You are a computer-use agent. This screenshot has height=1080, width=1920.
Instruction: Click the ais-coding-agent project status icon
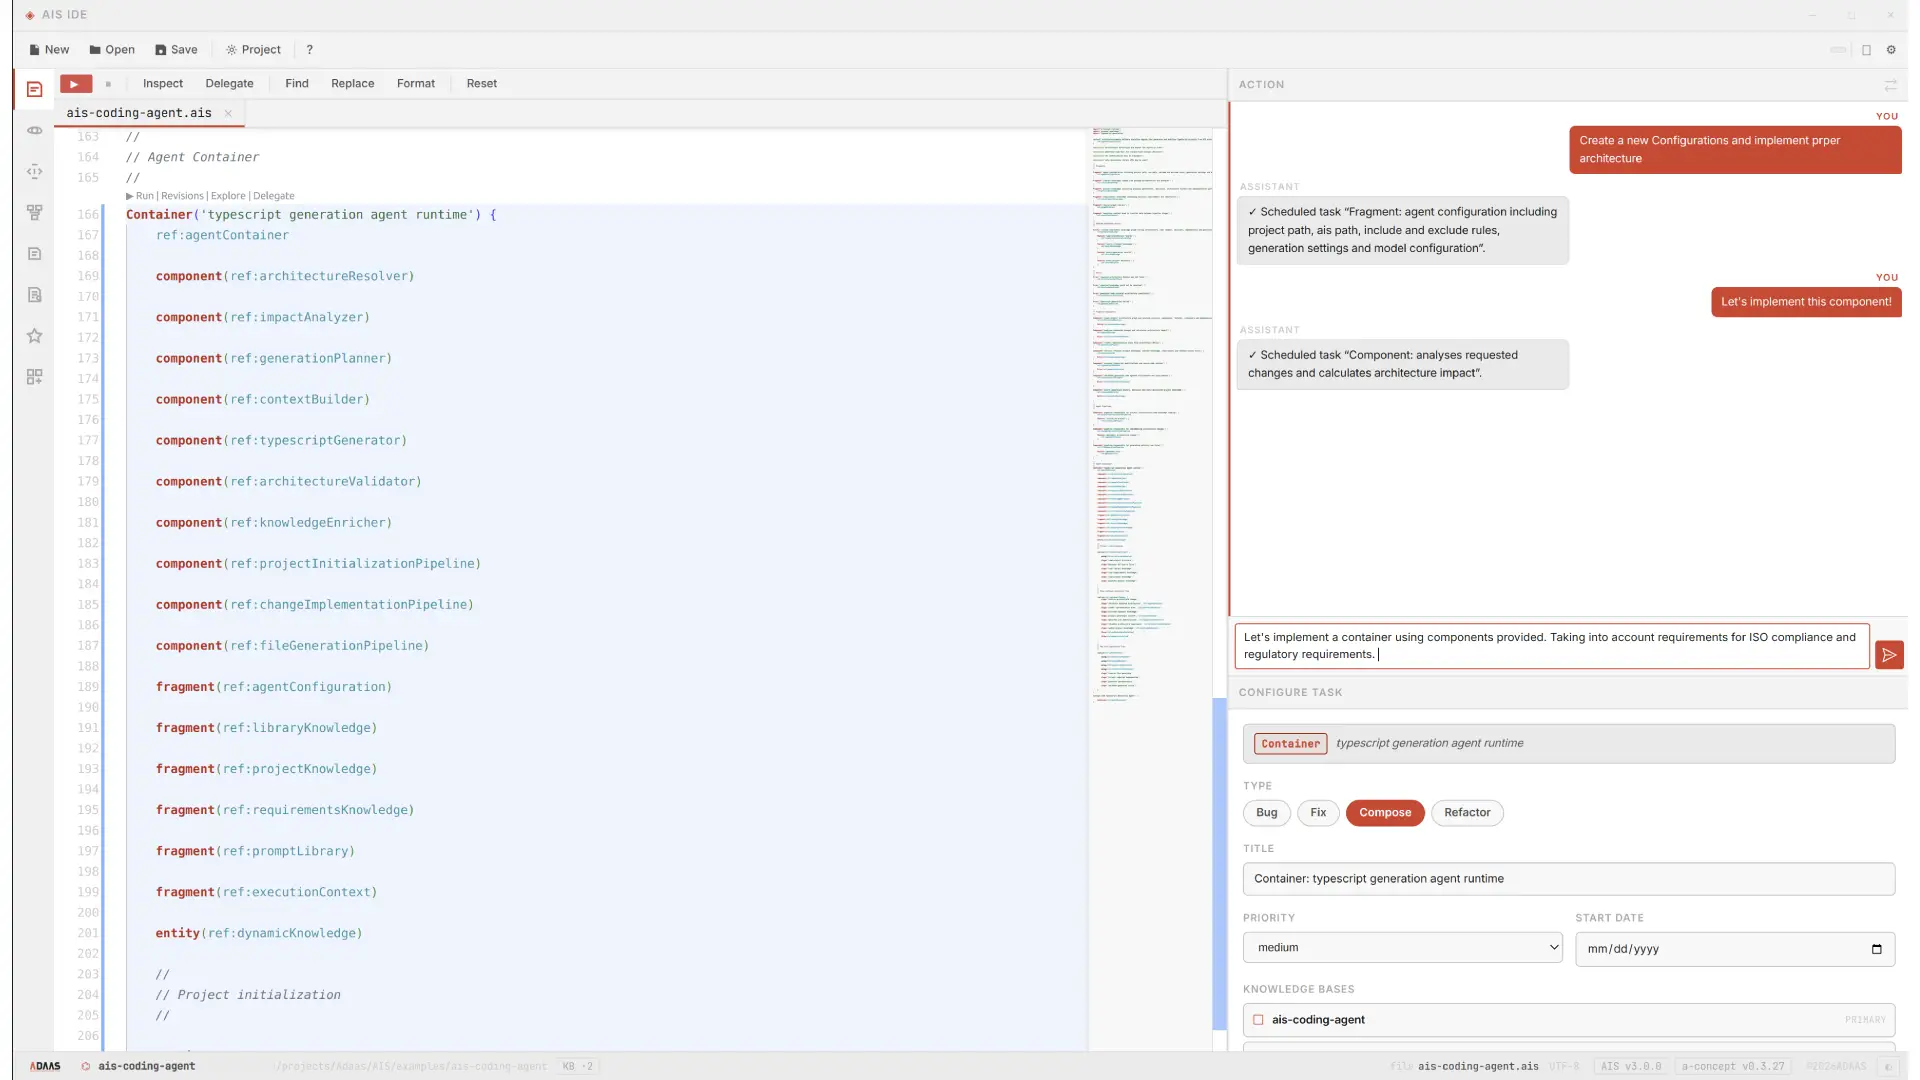pos(86,1066)
